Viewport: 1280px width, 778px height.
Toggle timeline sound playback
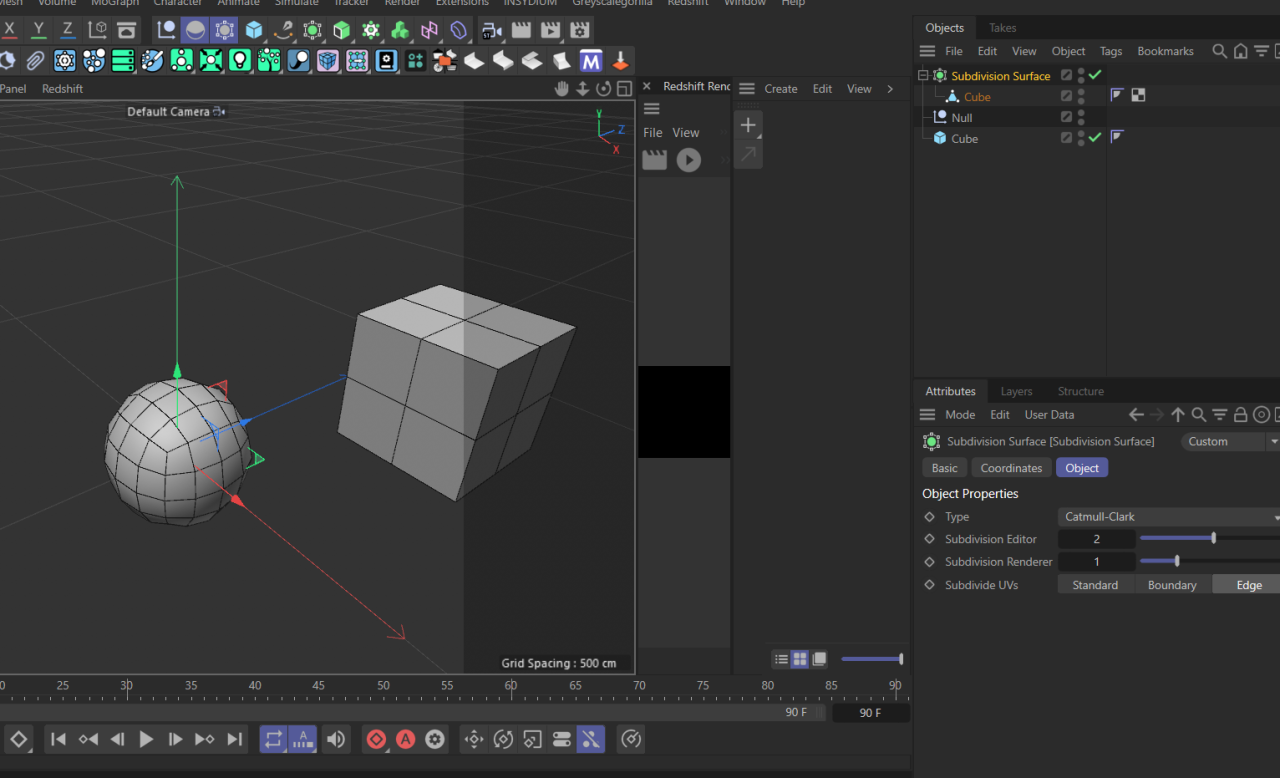coord(335,739)
